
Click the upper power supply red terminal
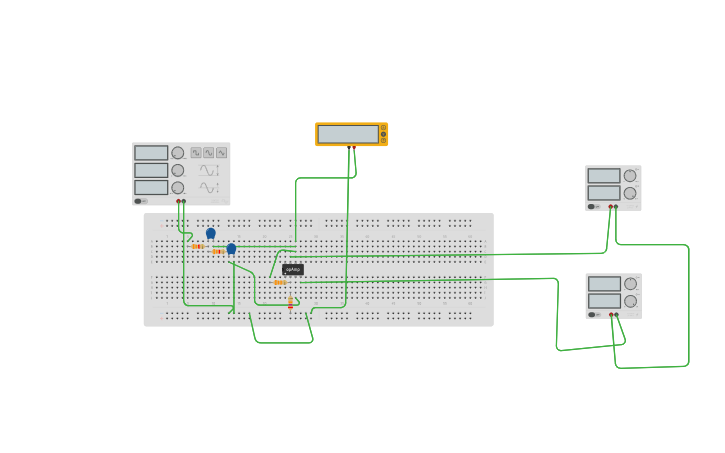pos(610,207)
